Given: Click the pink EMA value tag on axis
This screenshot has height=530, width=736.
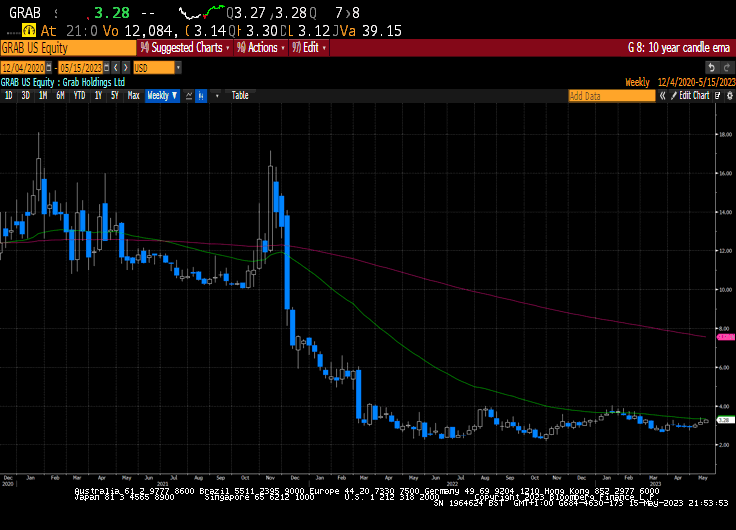Looking at the screenshot, I should pos(726,337).
